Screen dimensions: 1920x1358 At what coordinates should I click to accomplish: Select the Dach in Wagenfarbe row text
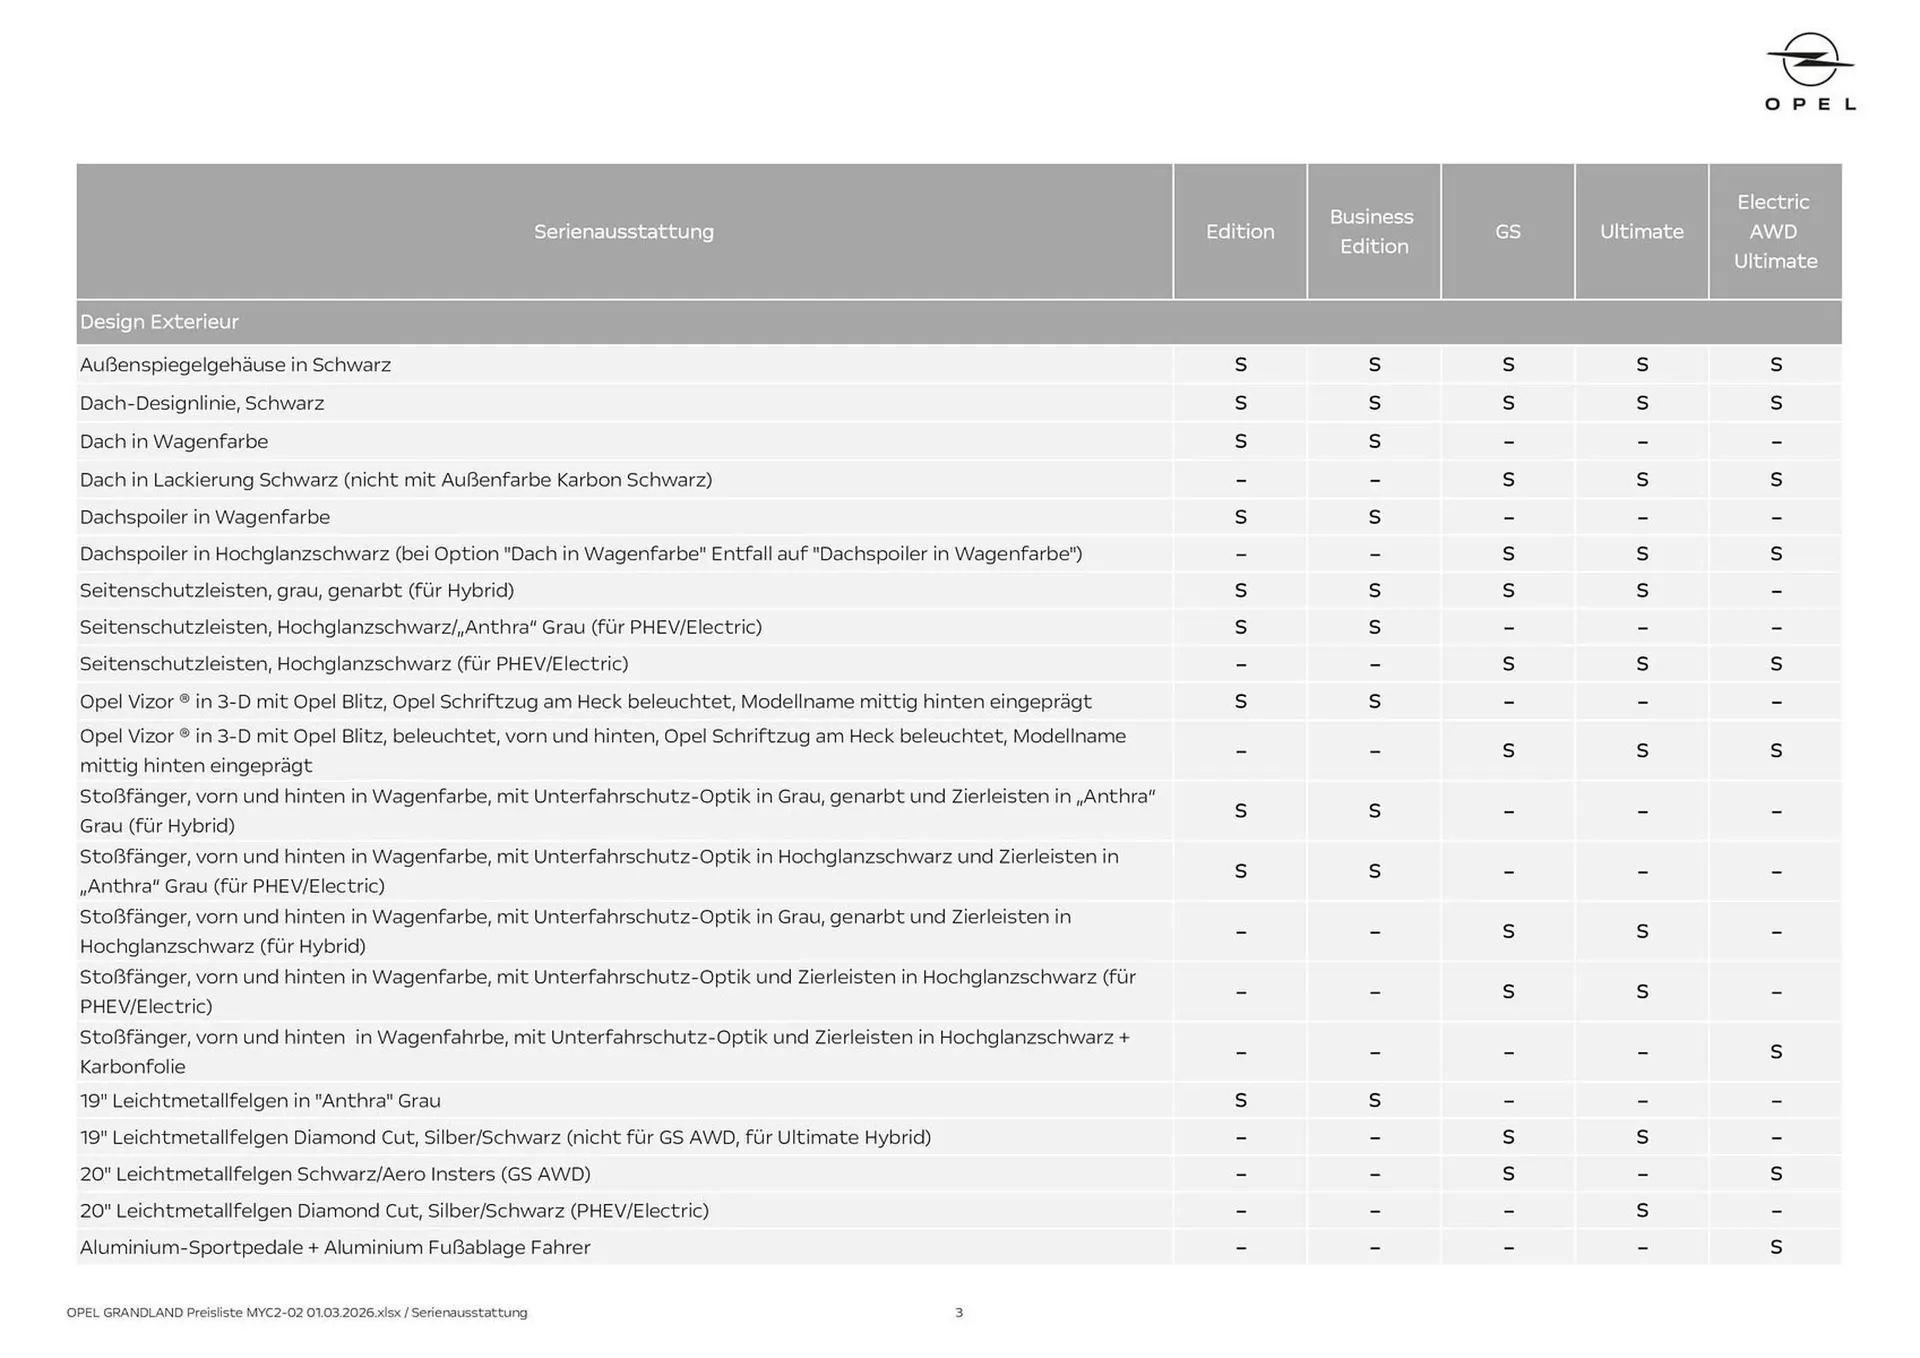click(174, 441)
